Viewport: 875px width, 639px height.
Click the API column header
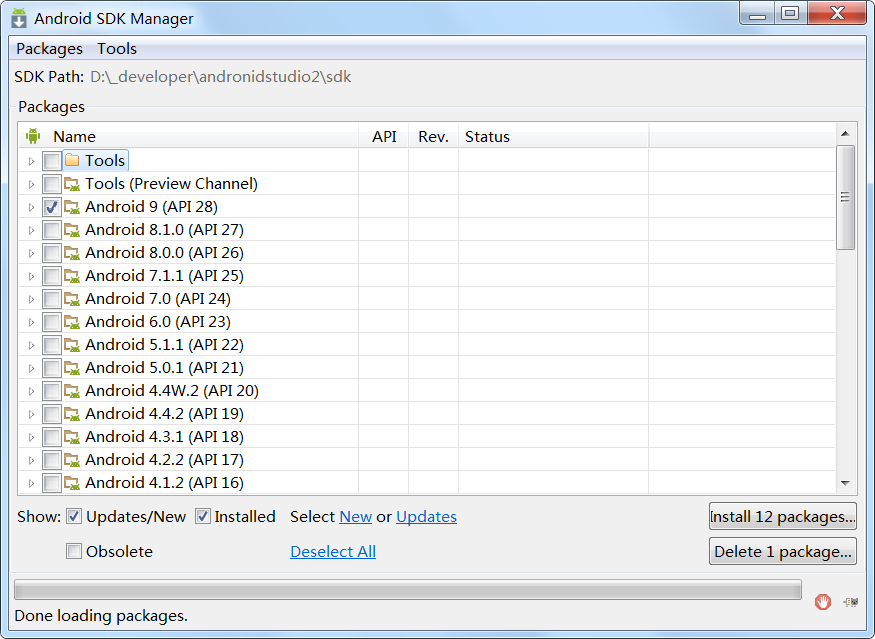coord(384,136)
